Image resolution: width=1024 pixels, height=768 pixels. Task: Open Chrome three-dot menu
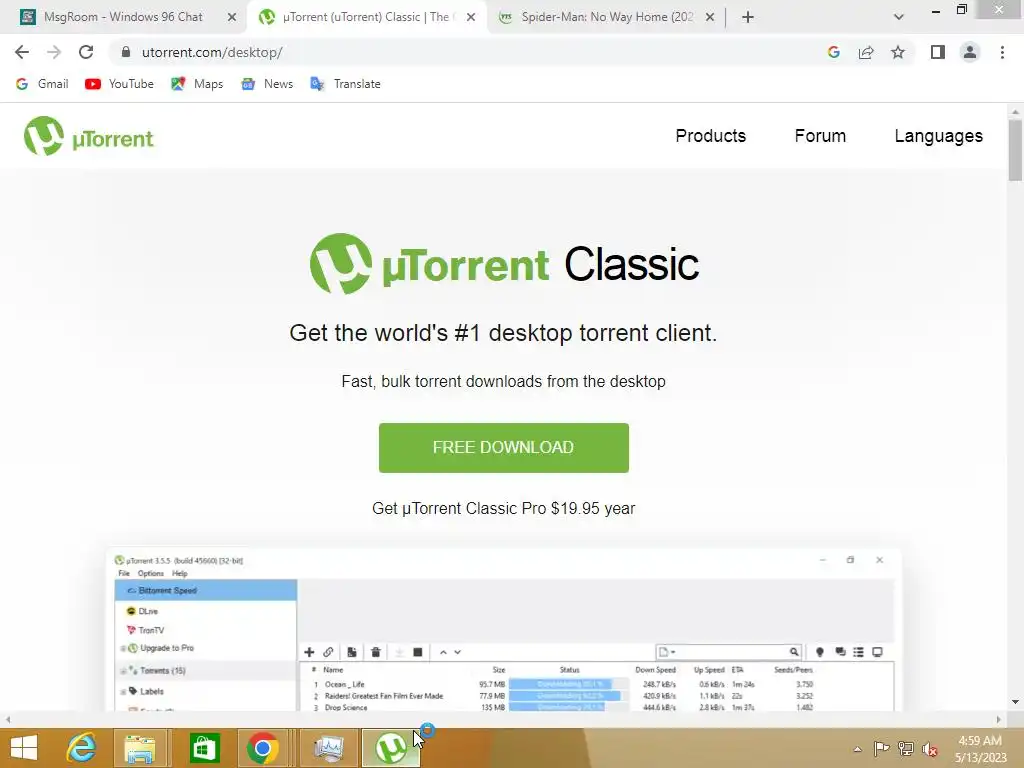pos(1002,52)
